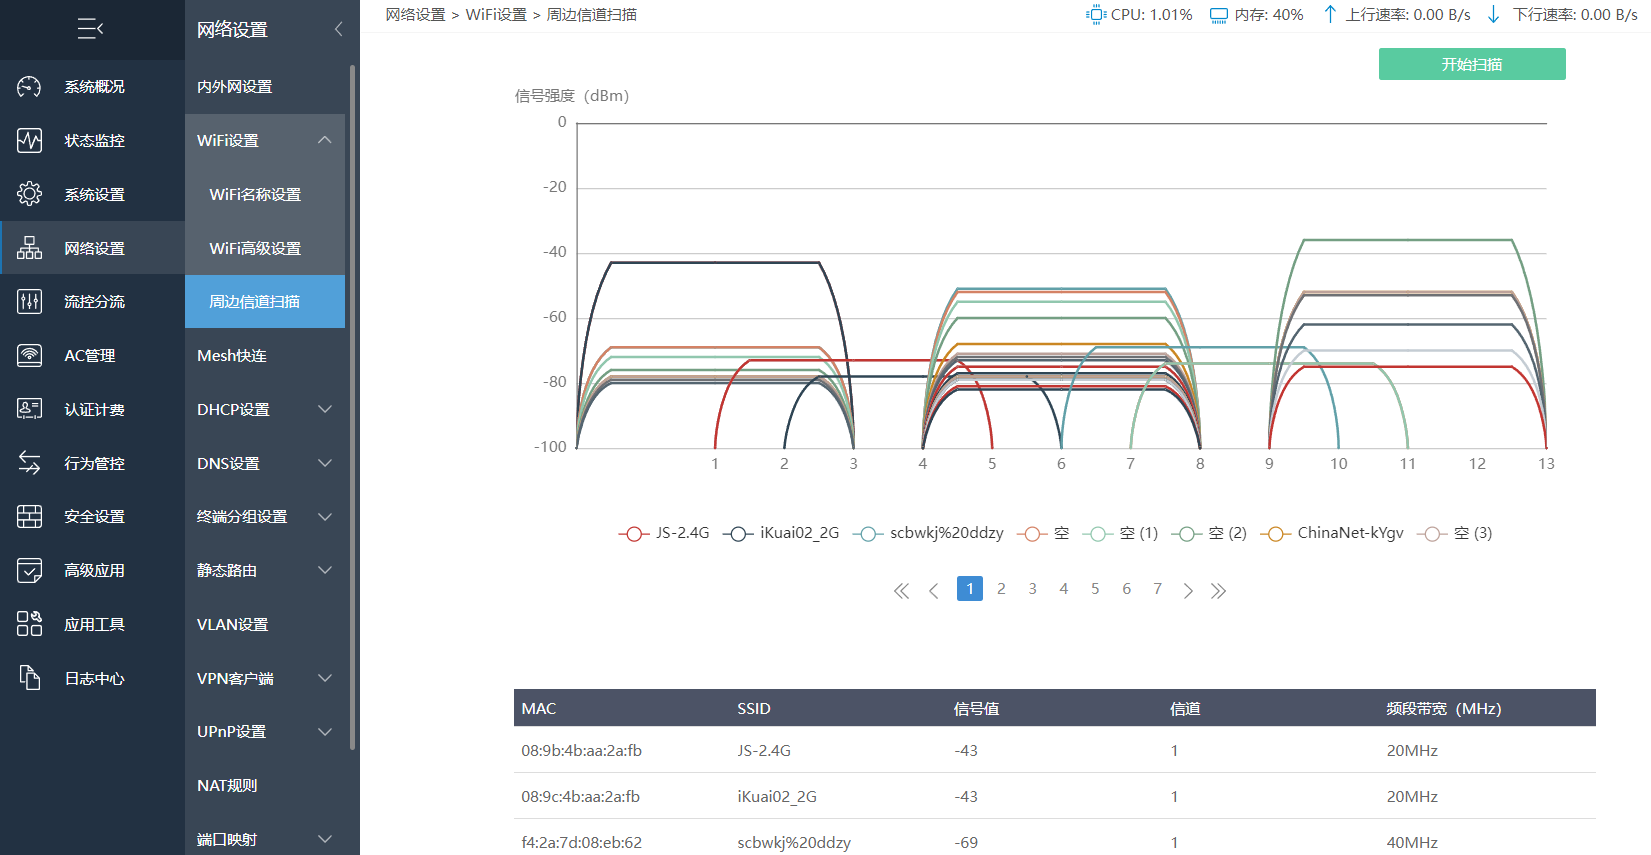Click the 安全设置 firewall icon
1651x855 pixels.
pyautogui.click(x=29, y=516)
